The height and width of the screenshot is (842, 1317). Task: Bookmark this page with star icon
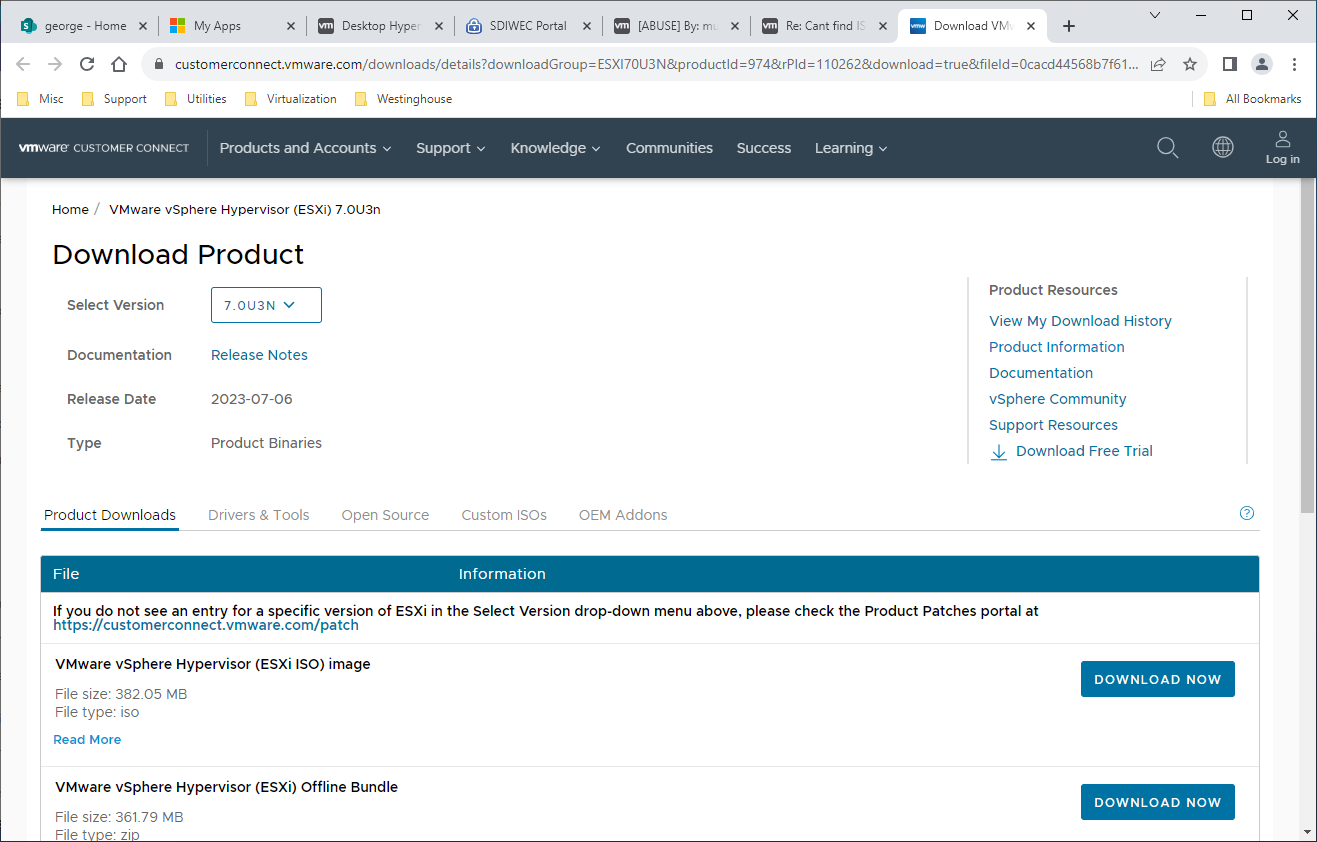click(1190, 64)
